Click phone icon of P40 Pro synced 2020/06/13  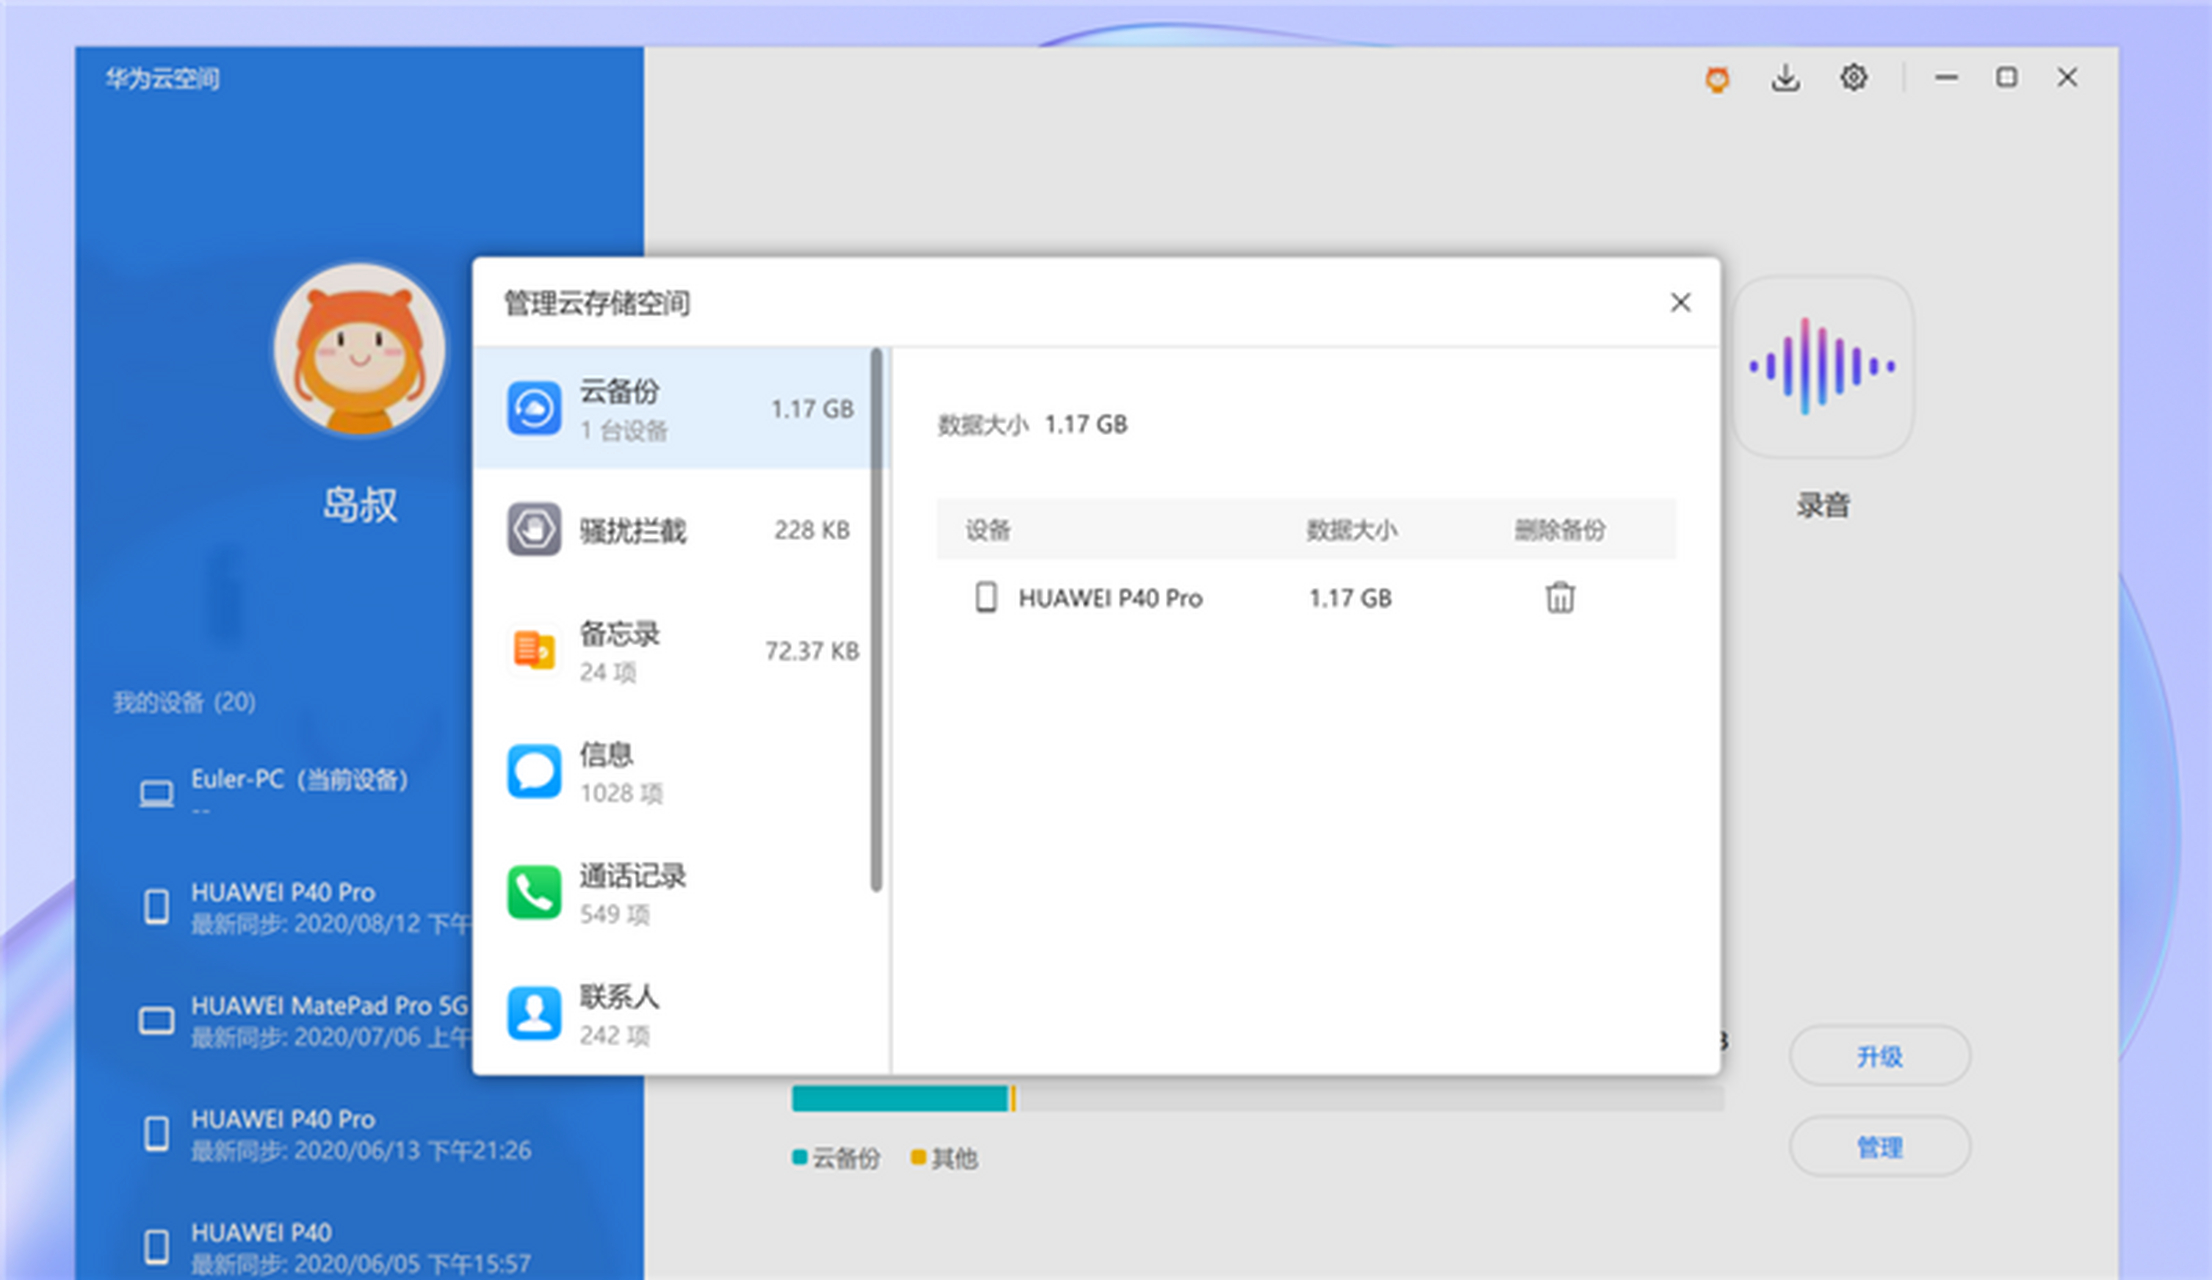[157, 1133]
